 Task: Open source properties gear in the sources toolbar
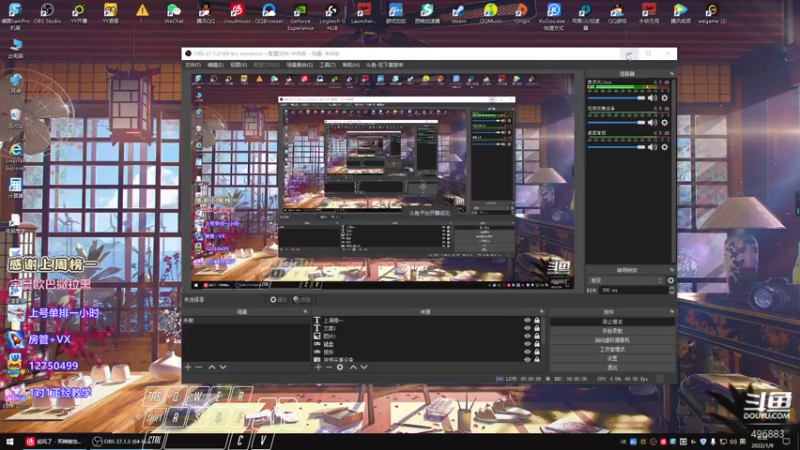tap(340, 367)
